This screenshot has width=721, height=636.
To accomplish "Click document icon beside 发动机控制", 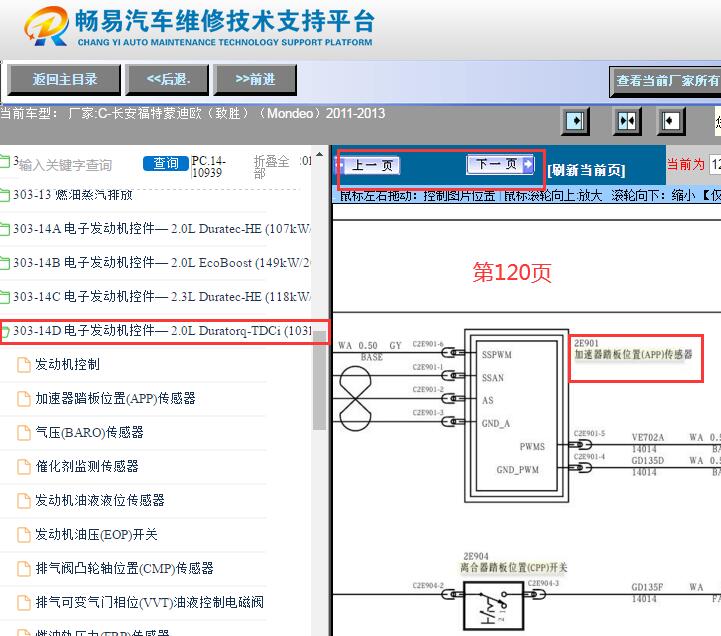I will pos(24,365).
